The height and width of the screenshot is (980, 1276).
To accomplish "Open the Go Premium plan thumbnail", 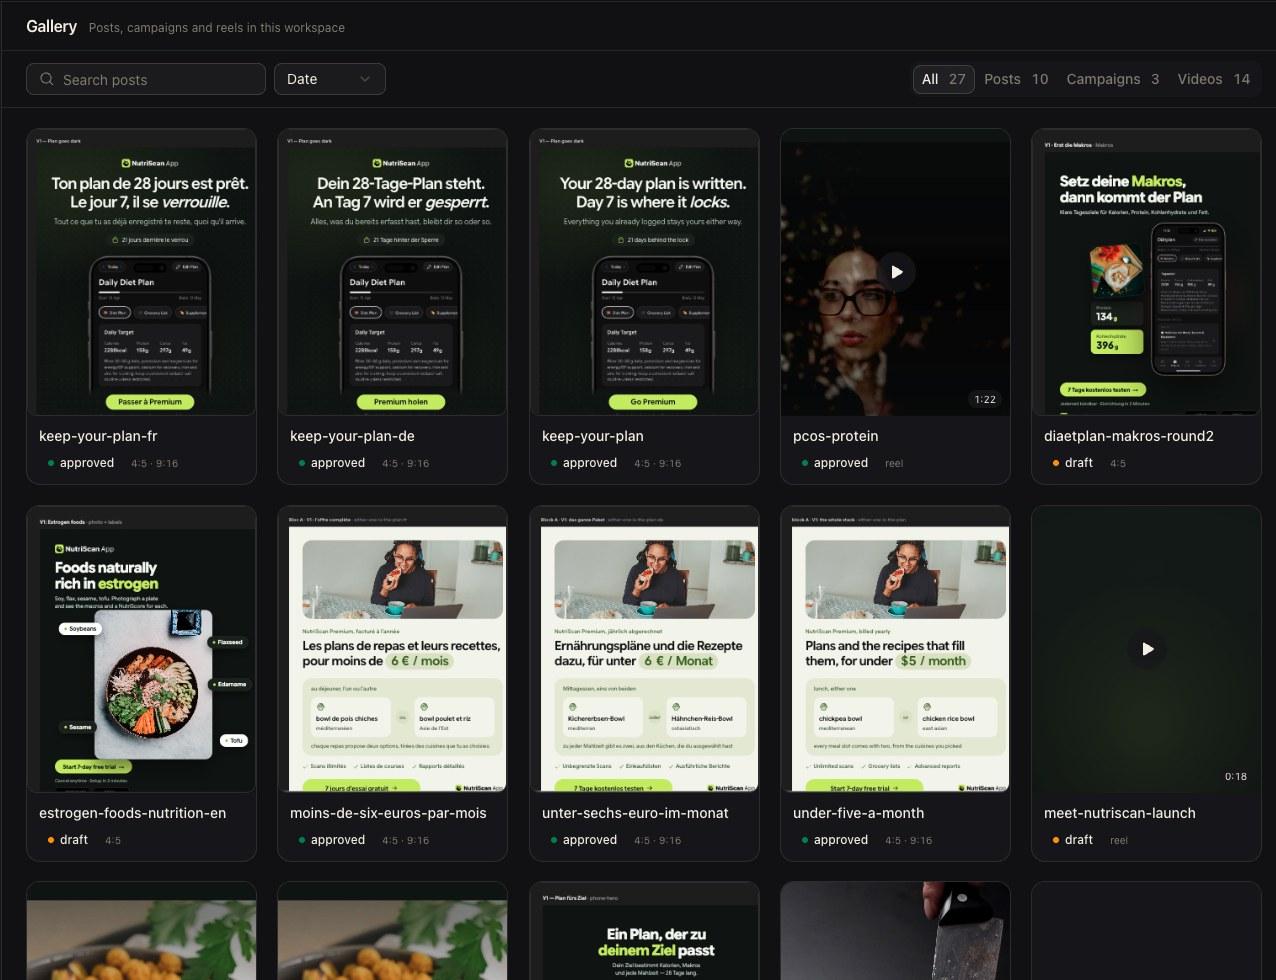I will pos(644,272).
